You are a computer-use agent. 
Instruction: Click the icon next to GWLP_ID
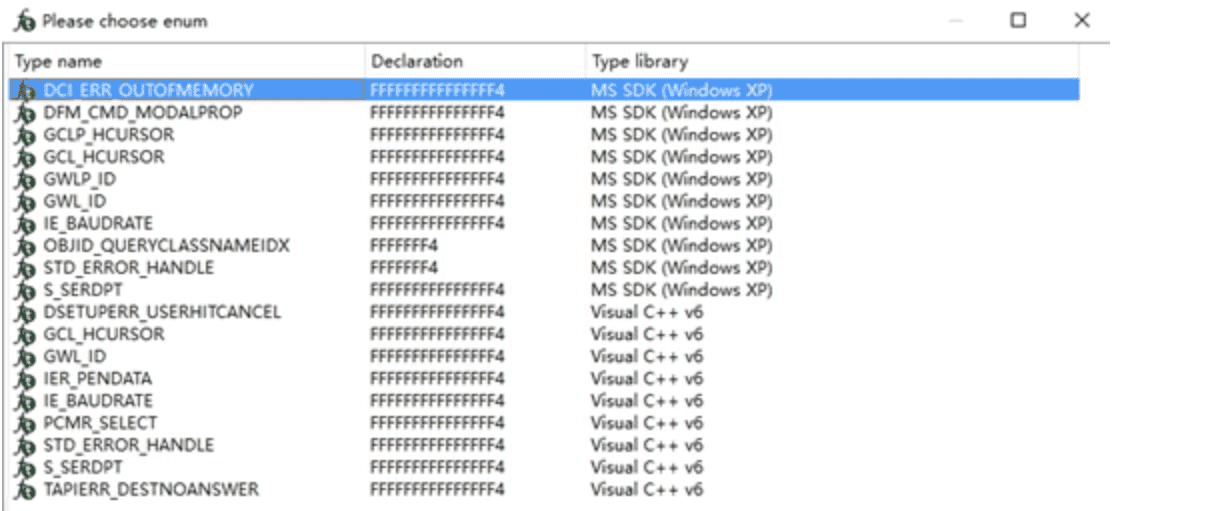pyautogui.click(x=26, y=180)
